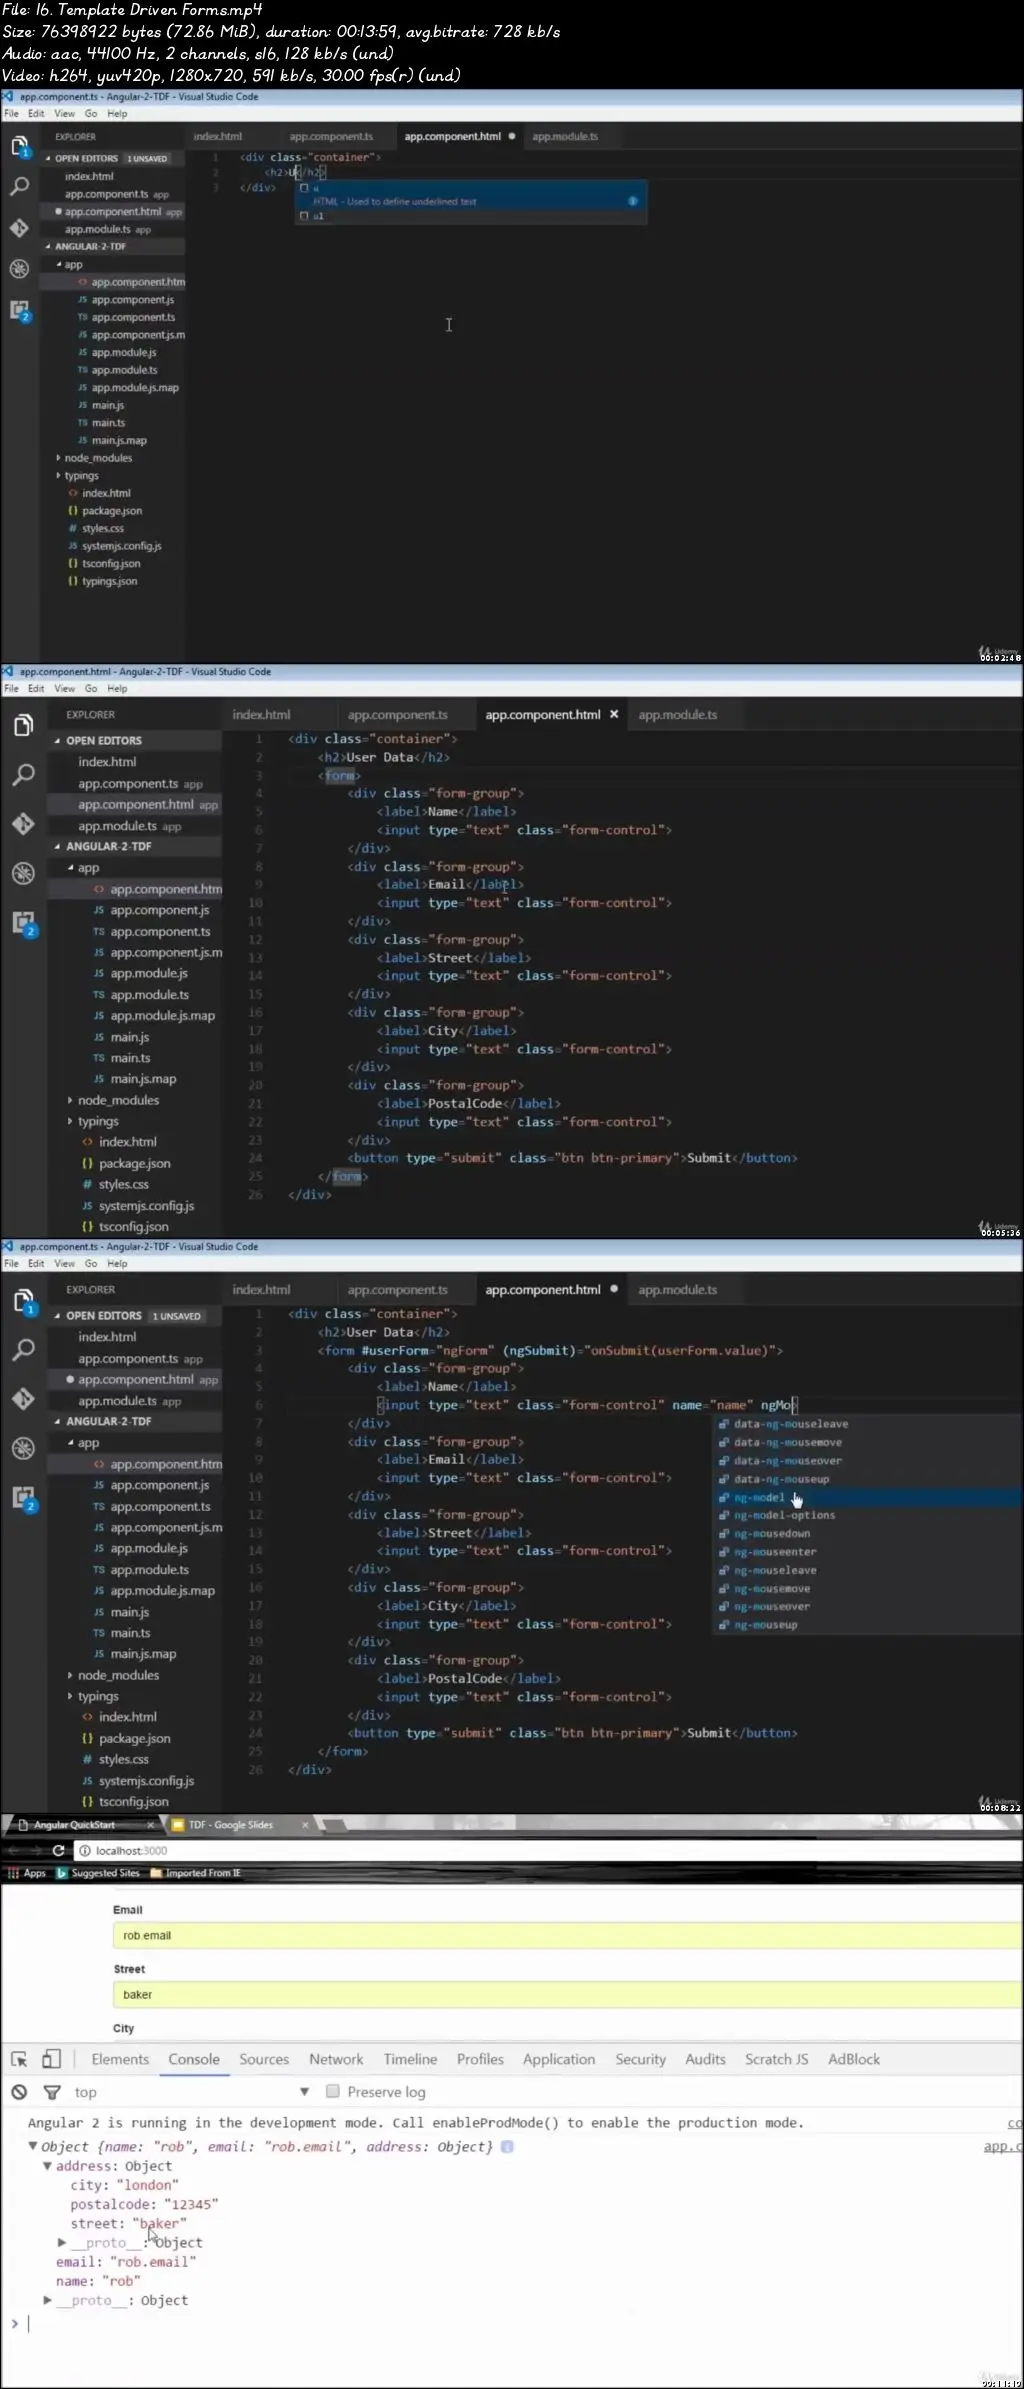
Task: Open Search icon in the app.component.html - Angular-2-TDF window
Action: [x=23, y=774]
